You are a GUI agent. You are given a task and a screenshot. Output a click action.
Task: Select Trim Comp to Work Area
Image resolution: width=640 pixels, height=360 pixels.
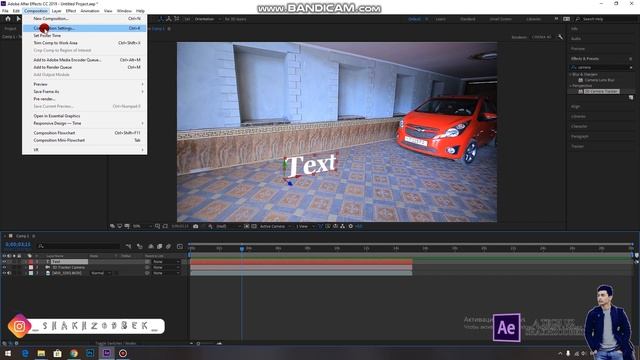point(84,42)
